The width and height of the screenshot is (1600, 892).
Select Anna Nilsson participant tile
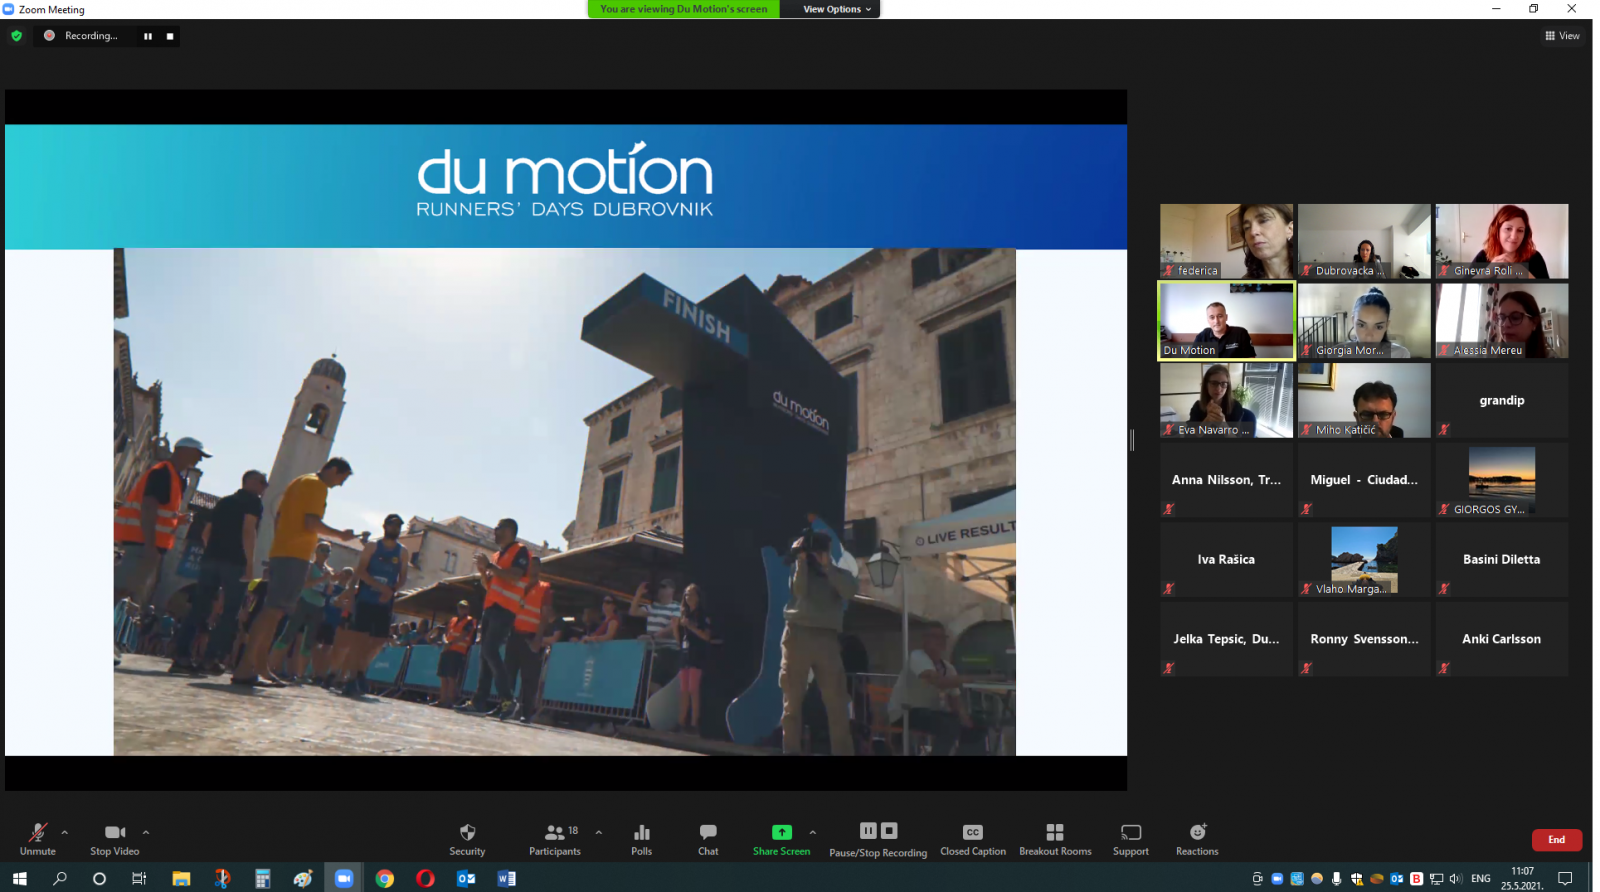pyautogui.click(x=1226, y=480)
